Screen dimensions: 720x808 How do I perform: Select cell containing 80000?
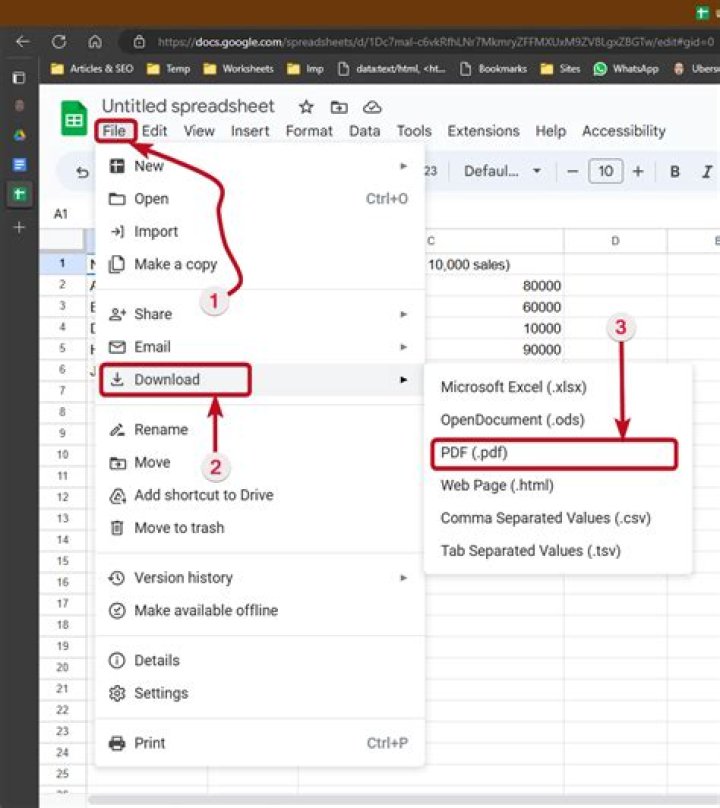click(x=495, y=286)
